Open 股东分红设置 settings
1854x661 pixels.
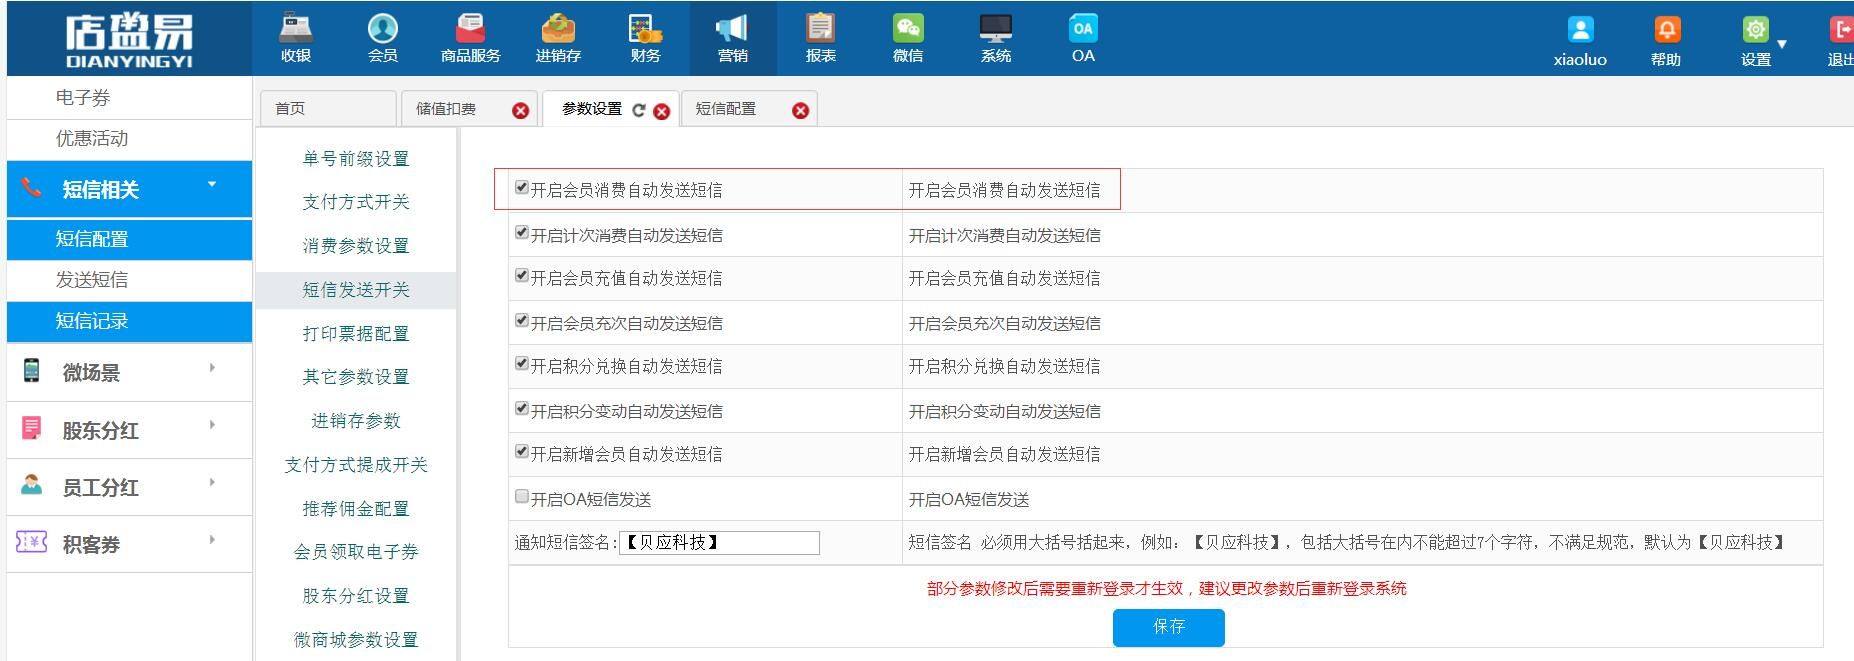pyautogui.click(x=356, y=596)
